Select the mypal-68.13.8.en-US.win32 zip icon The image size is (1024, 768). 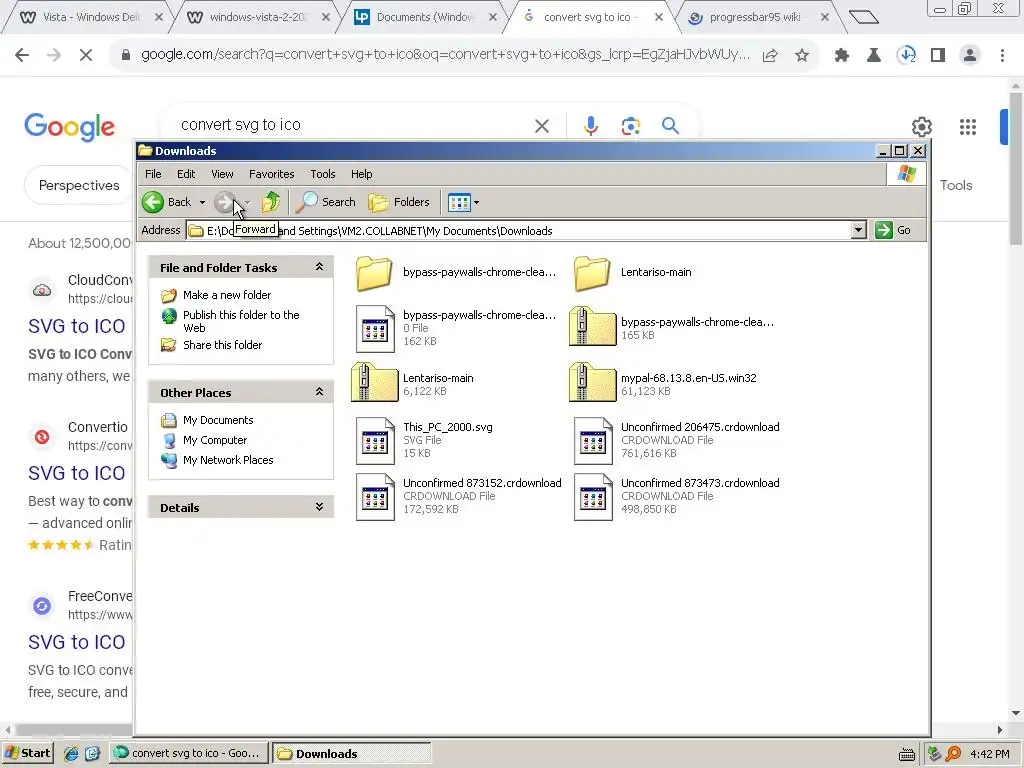coord(592,382)
